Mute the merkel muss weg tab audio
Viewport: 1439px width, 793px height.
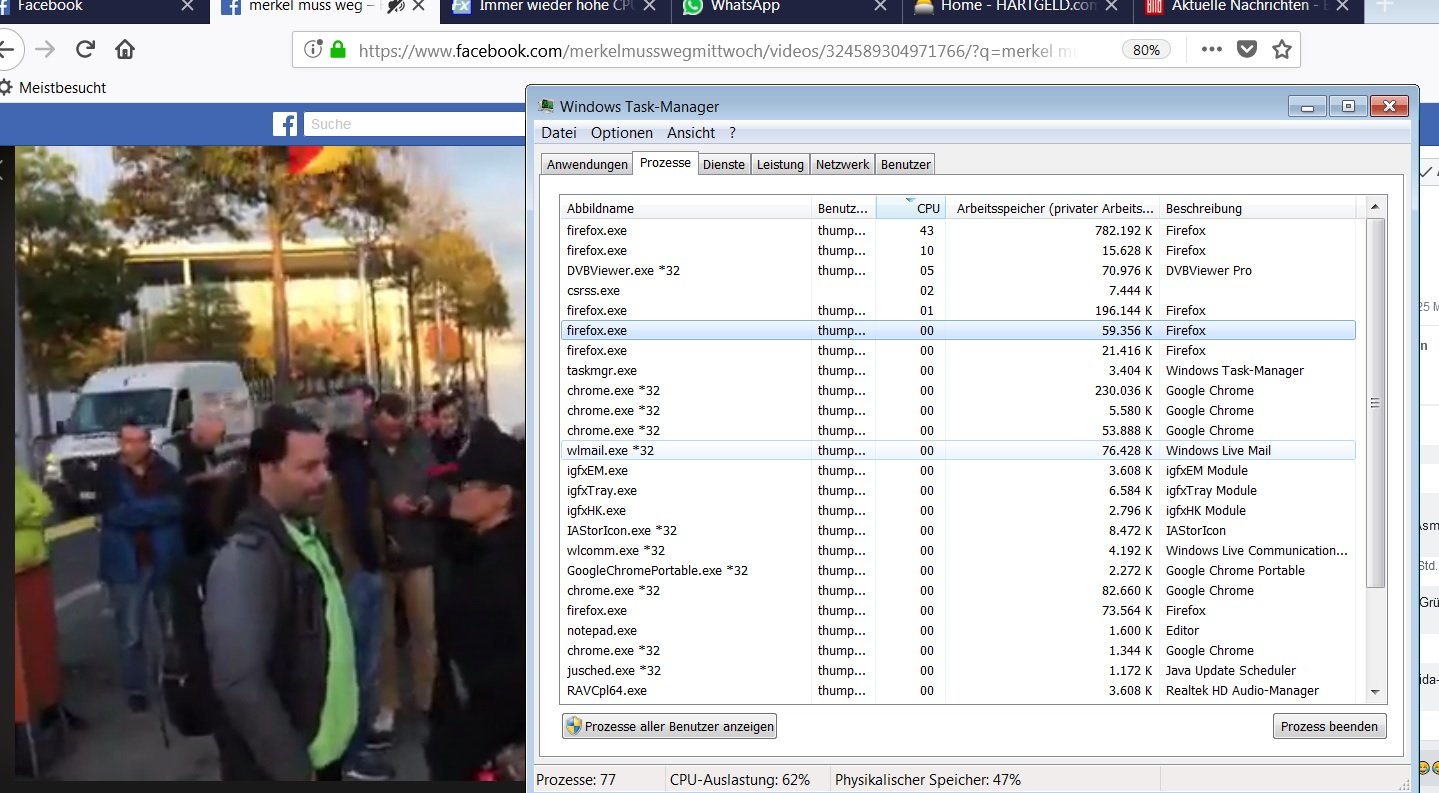coord(395,7)
